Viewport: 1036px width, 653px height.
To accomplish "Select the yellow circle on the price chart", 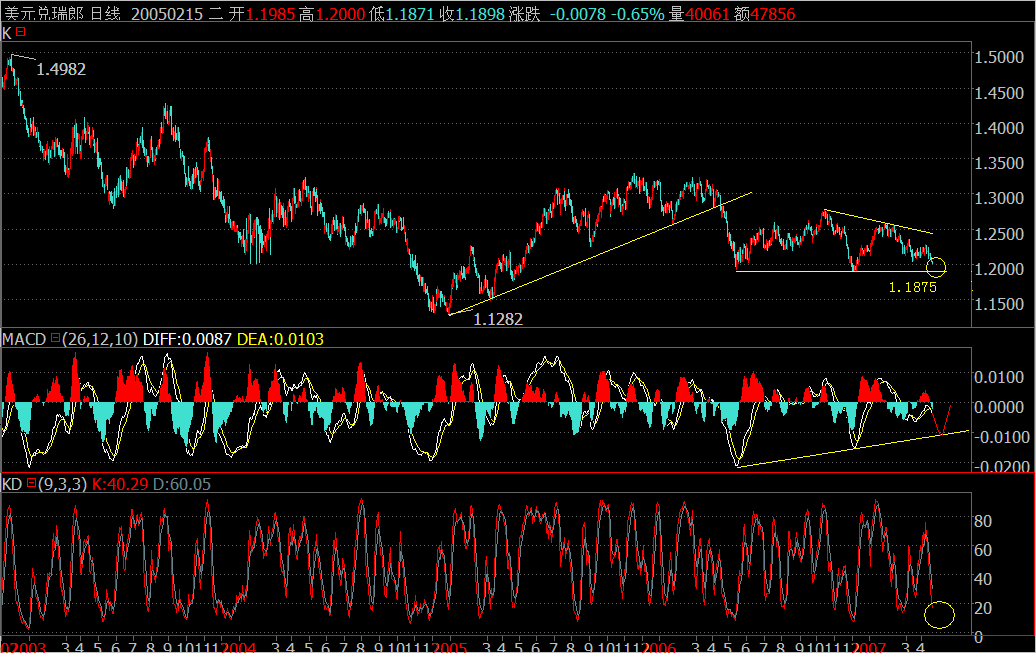I will pos(938,267).
